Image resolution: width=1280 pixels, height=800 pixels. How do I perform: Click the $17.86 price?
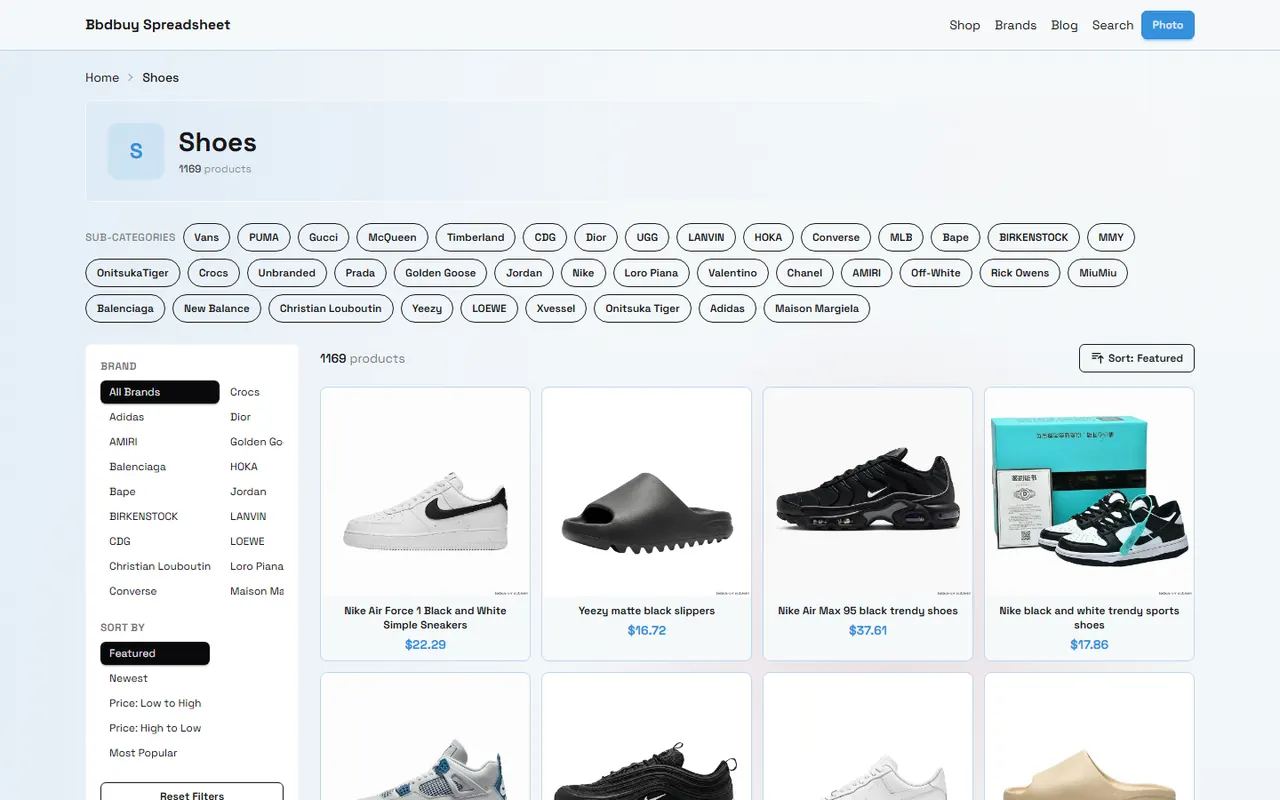(1089, 645)
